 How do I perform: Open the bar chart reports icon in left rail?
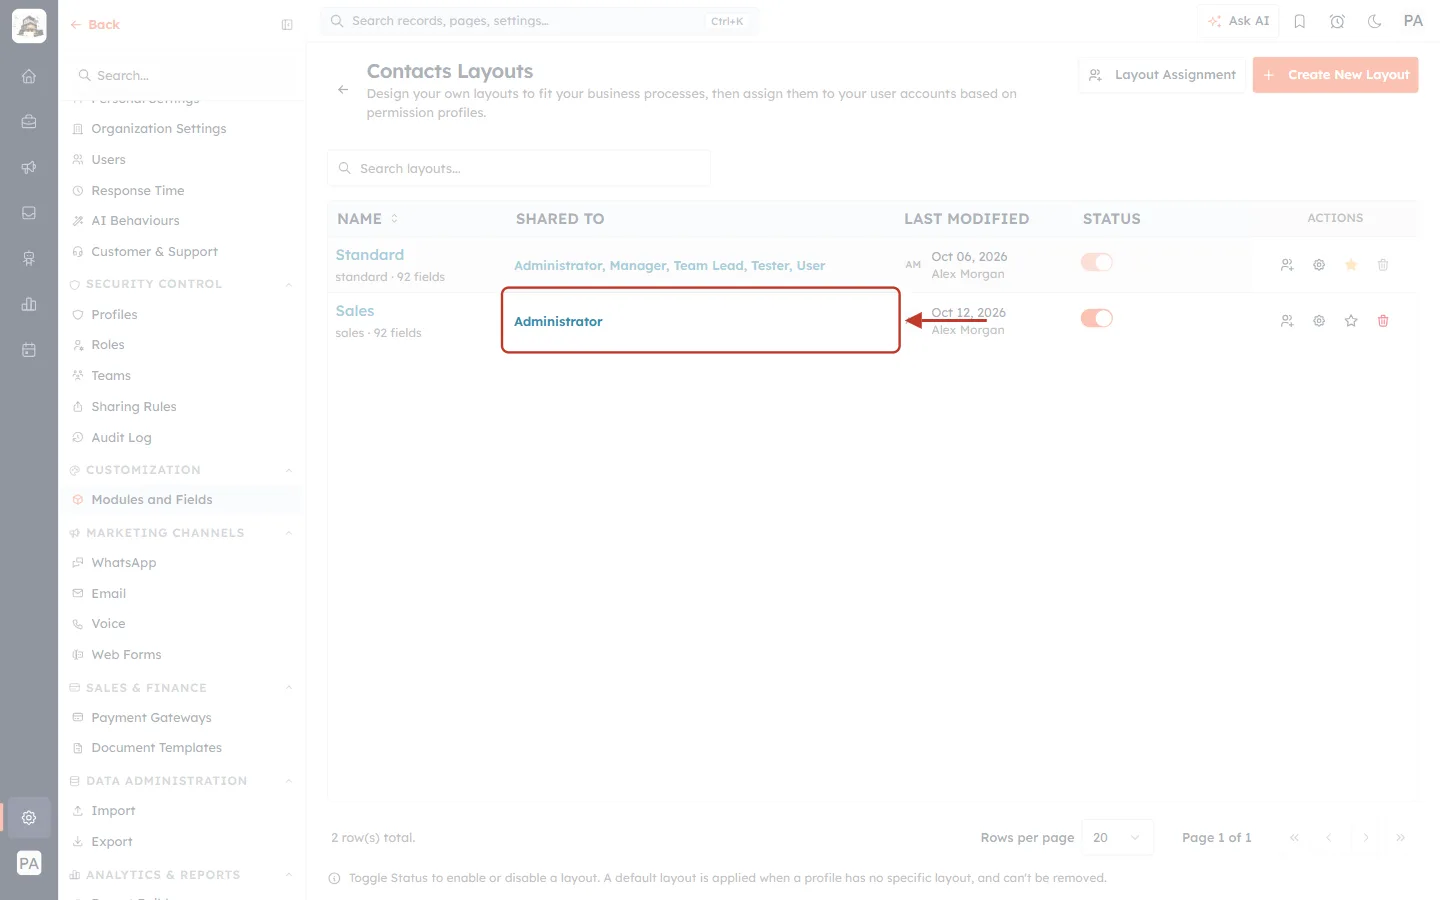pyautogui.click(x=29, y=304)
